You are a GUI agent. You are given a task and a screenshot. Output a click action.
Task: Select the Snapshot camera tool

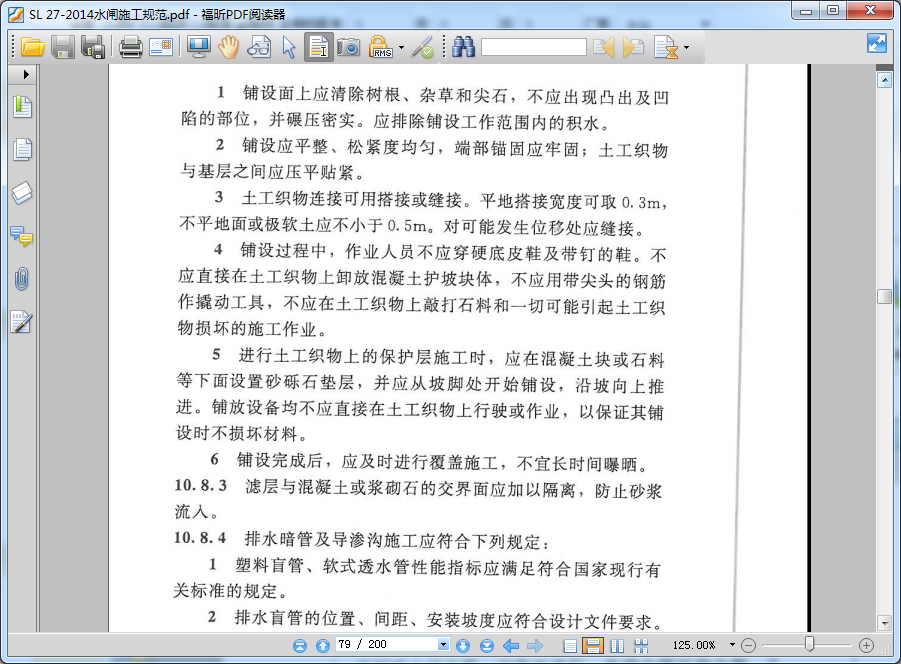click(x=348, y=47)
